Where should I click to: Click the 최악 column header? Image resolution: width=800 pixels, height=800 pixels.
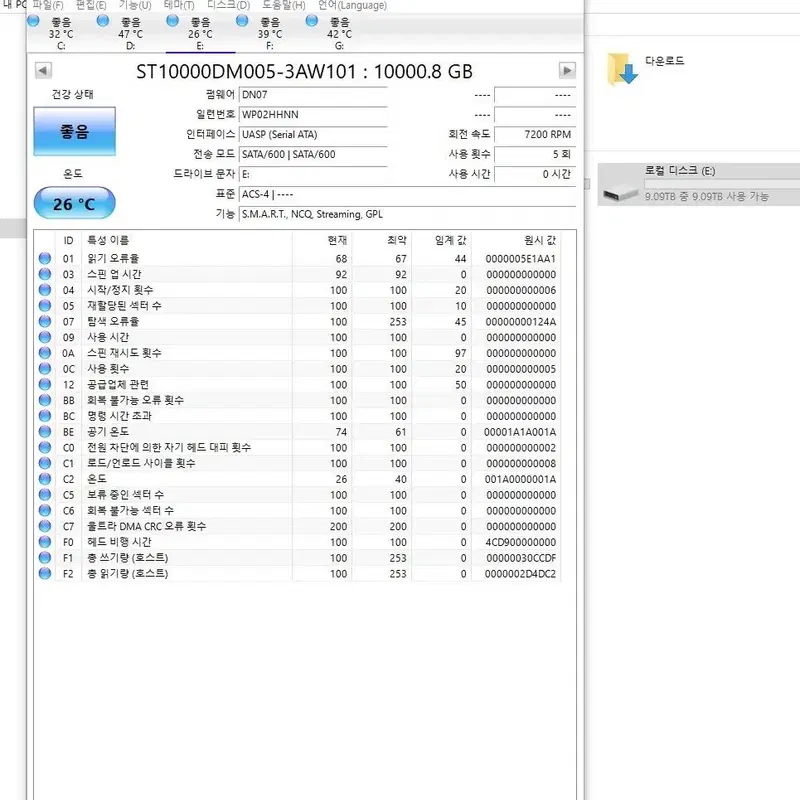pos(382,240)
